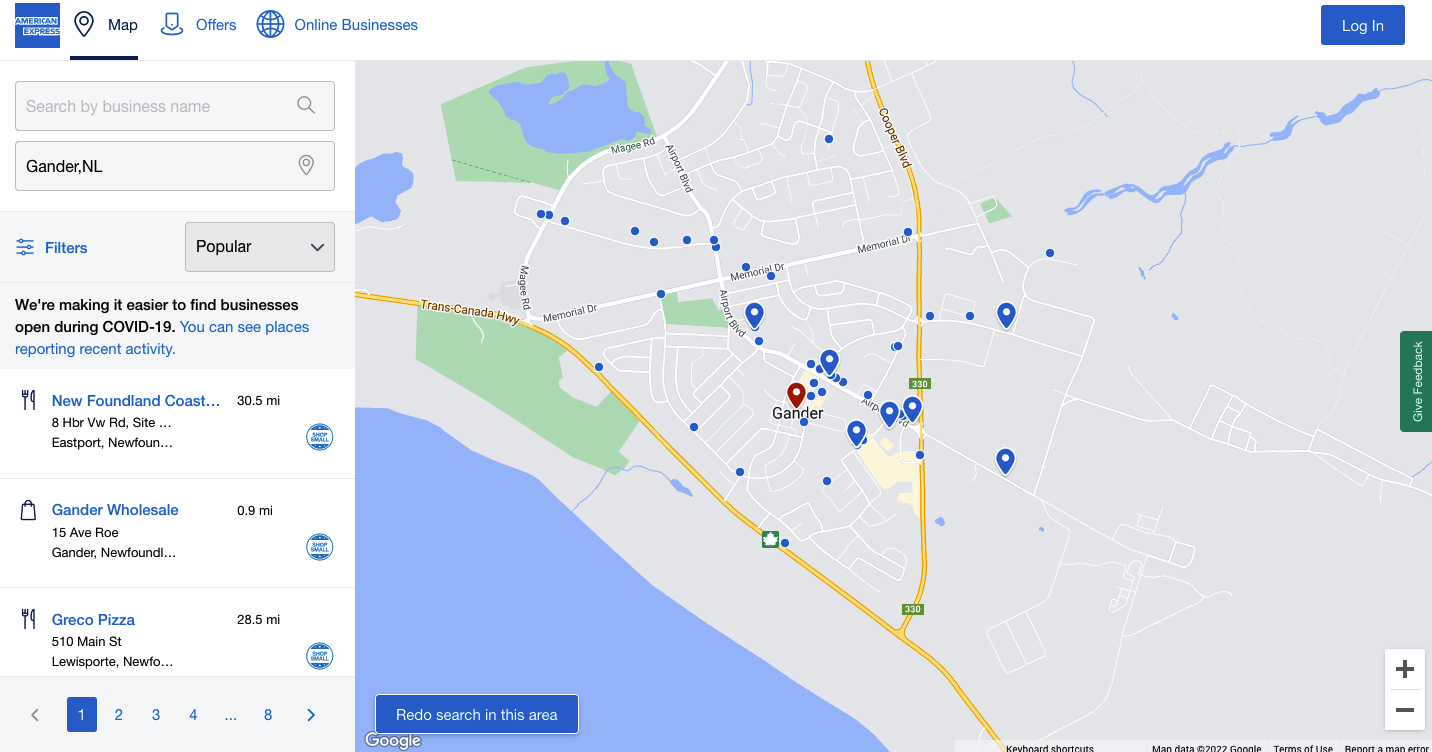
Task: Click Shop Small badge on Gander Wholesale
Action: [319, 547]
